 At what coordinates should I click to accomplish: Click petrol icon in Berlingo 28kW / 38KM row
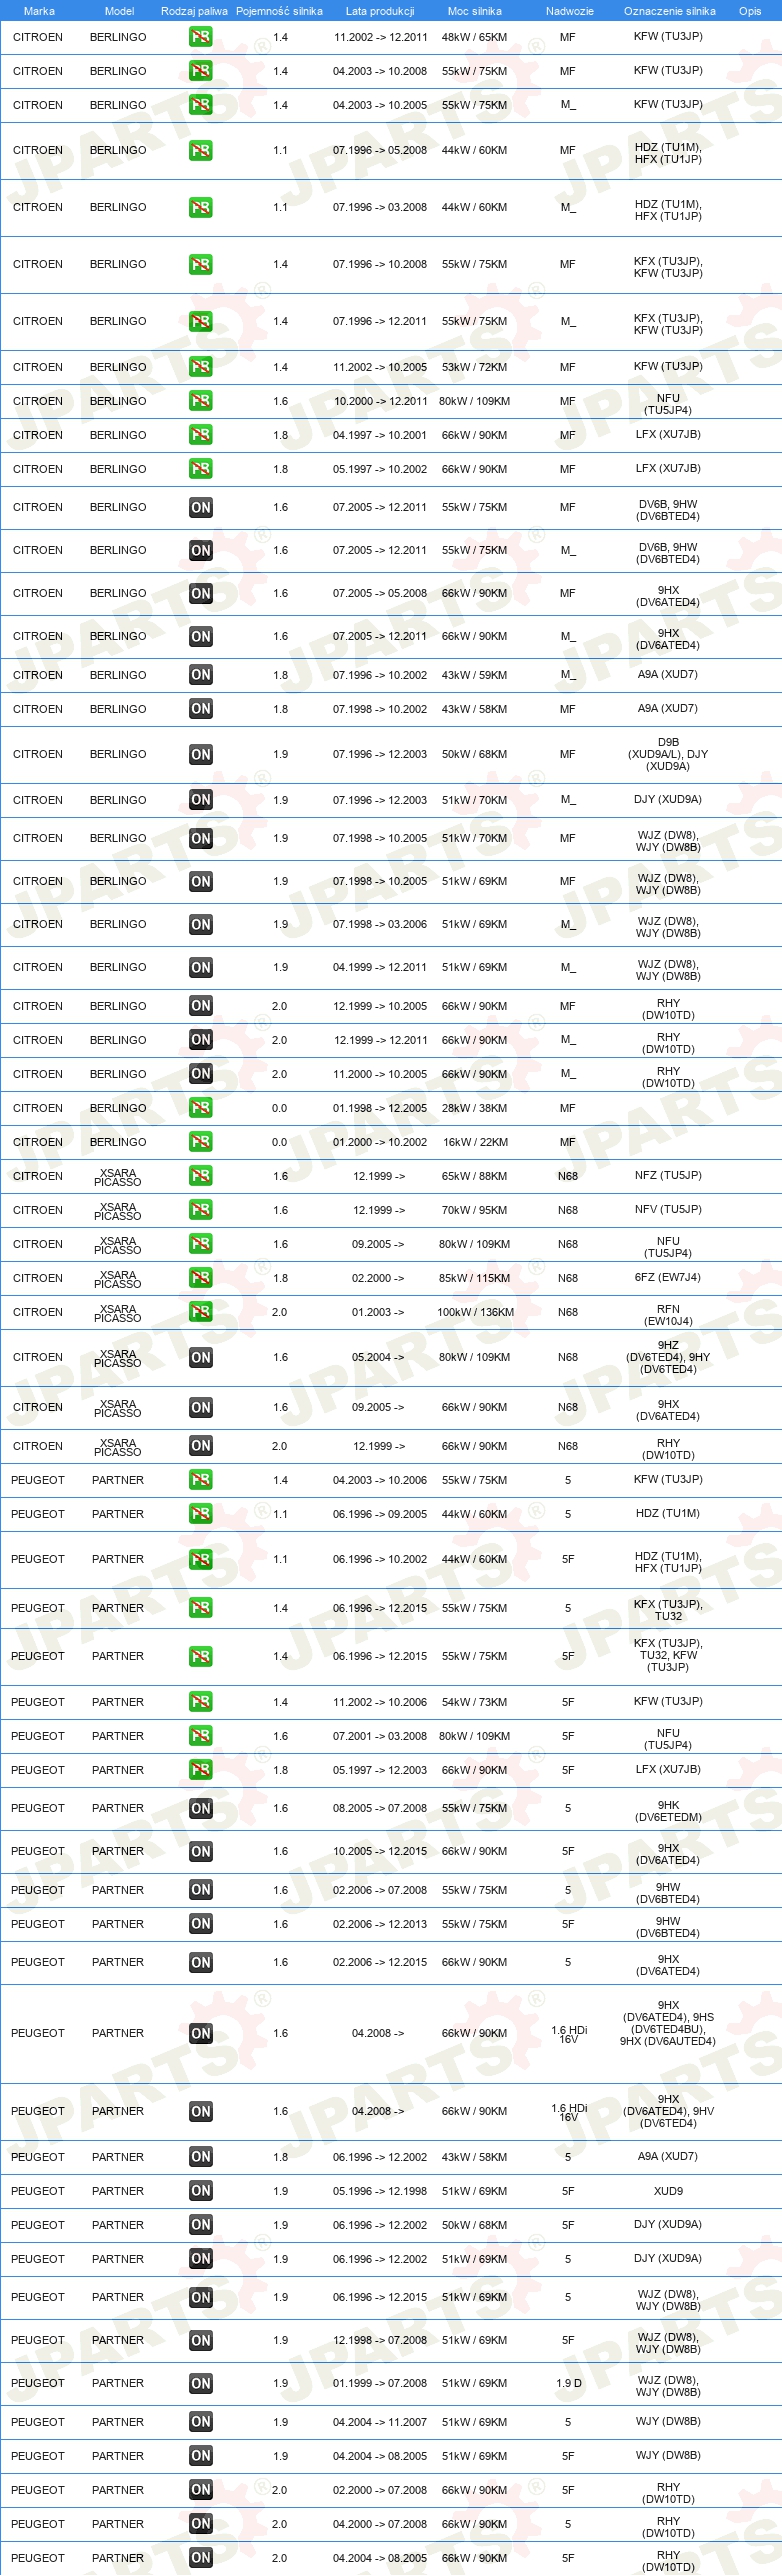pos(201,1108)
